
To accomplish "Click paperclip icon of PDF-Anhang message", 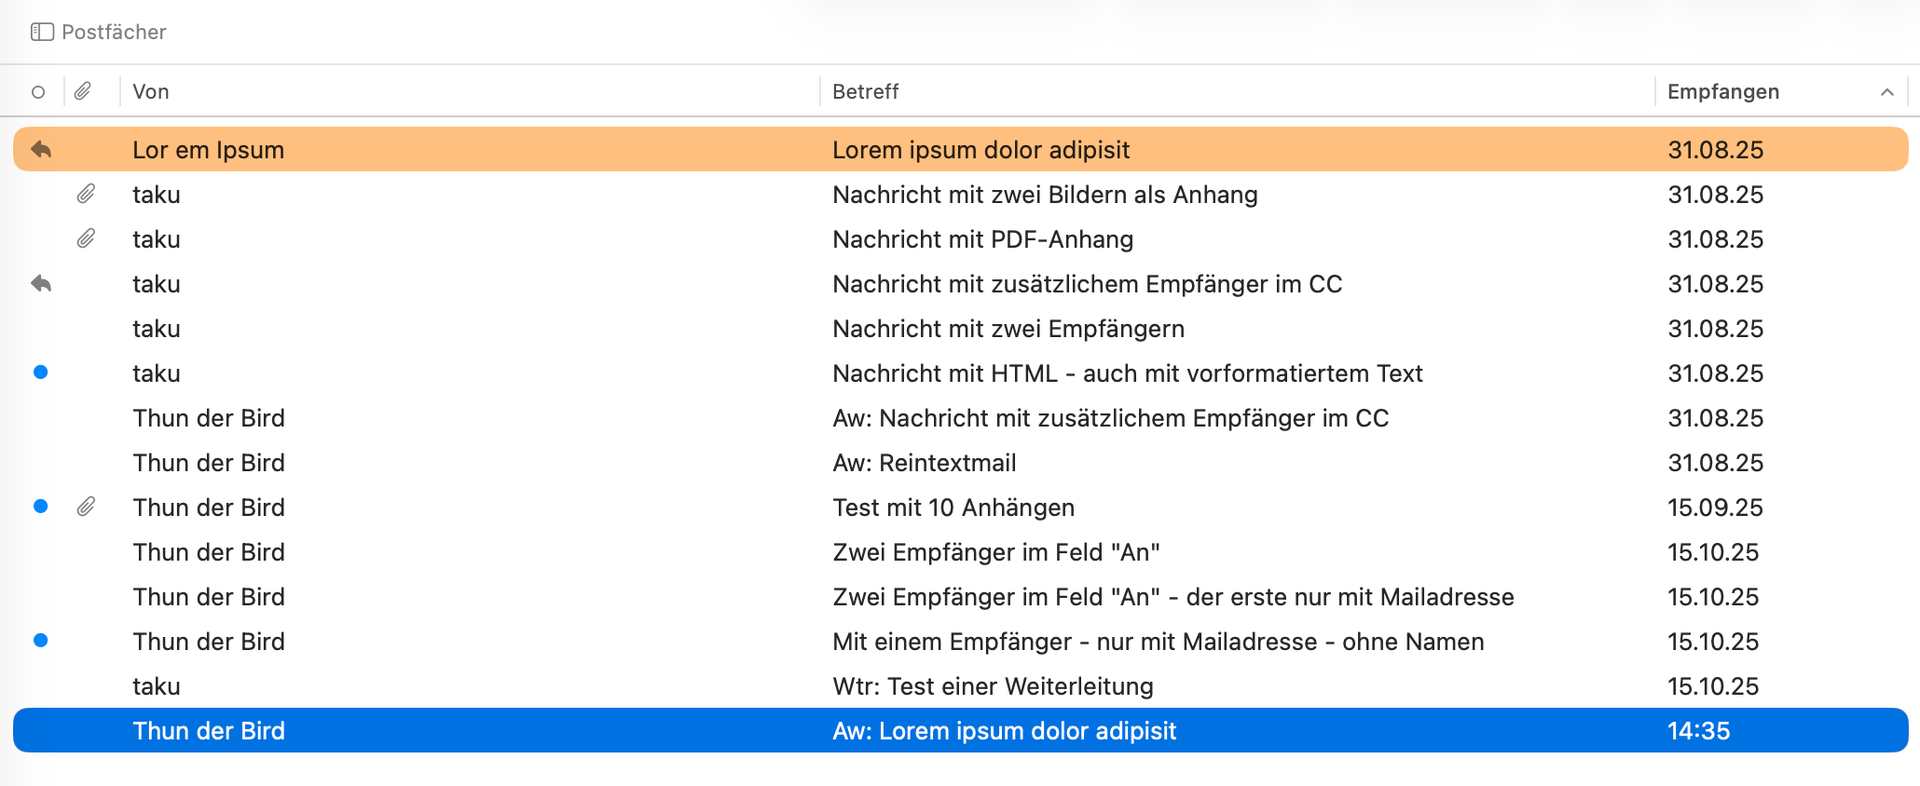I will point(86,239).
